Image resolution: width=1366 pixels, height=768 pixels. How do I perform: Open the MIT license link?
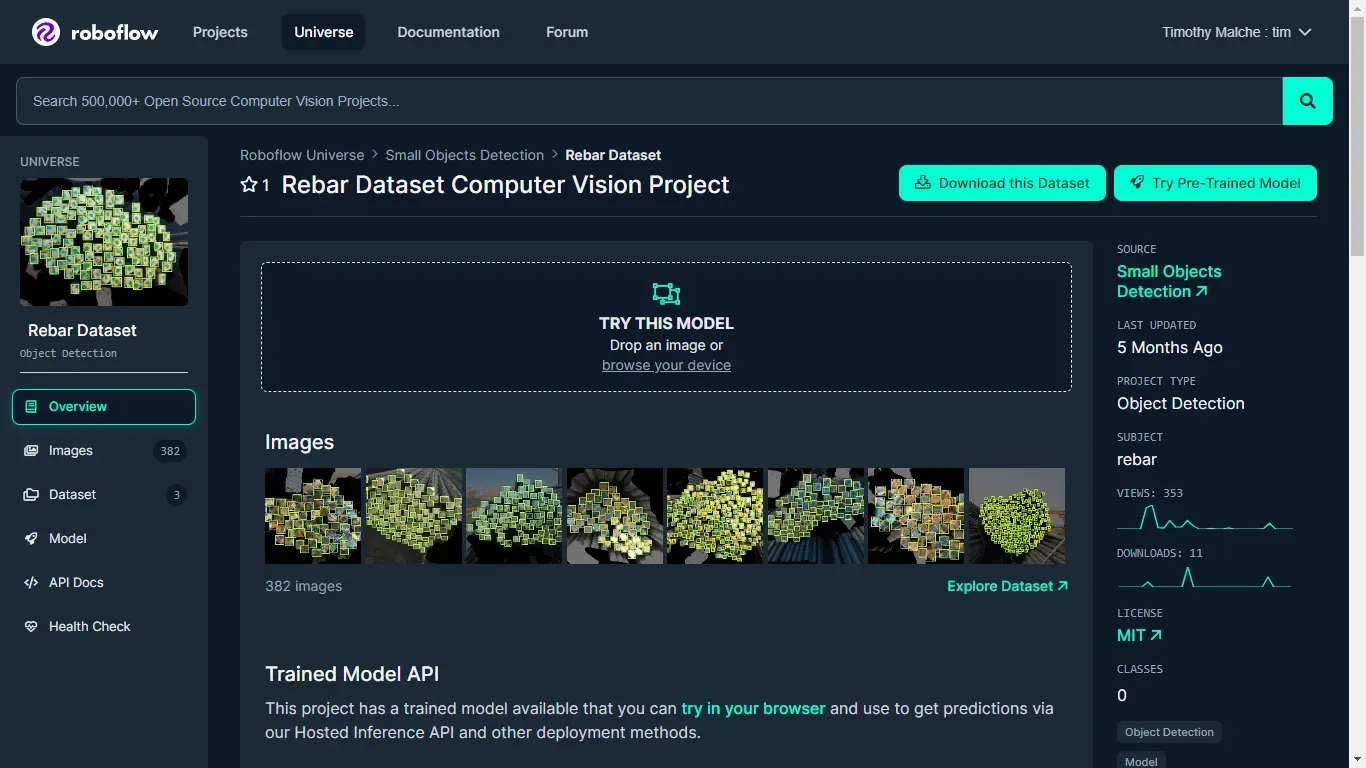click(x=1139, y=635)
